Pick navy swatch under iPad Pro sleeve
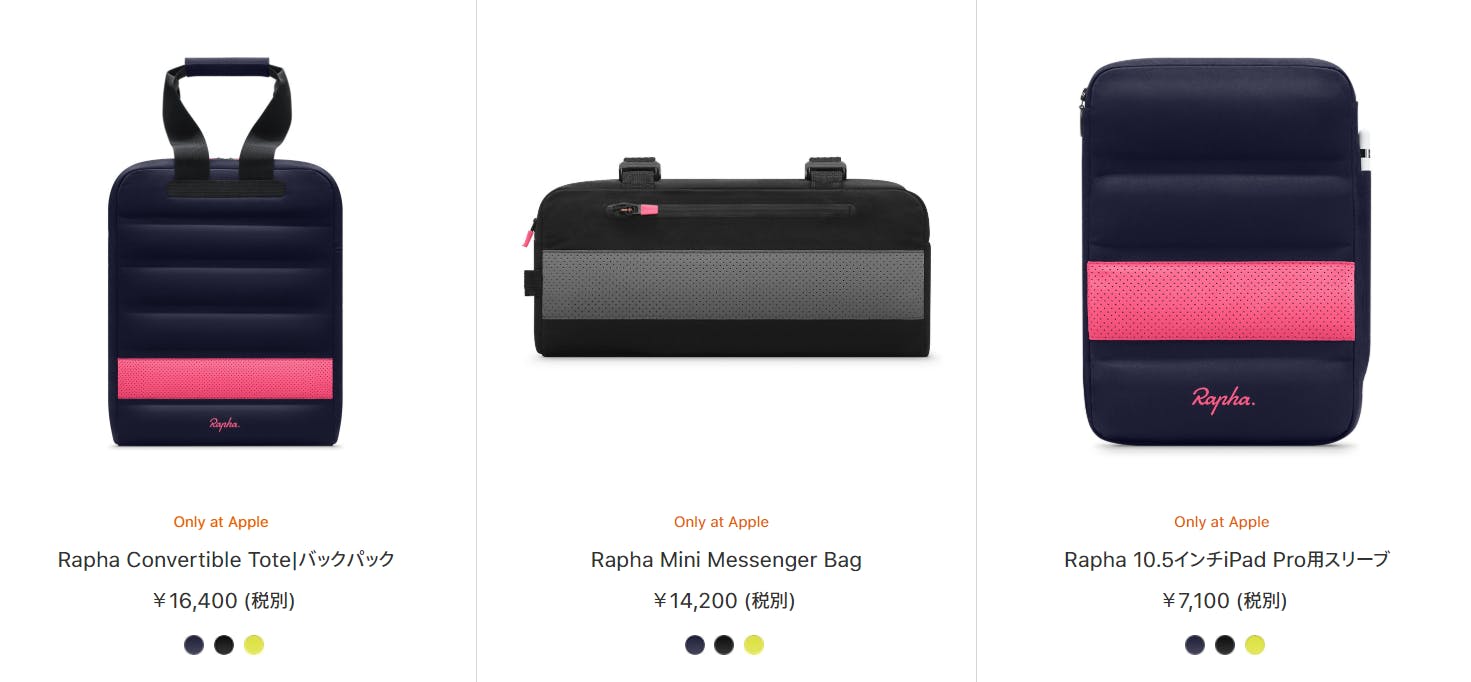The width and height of the screenshot is (1471, 682). point(1195,645)
